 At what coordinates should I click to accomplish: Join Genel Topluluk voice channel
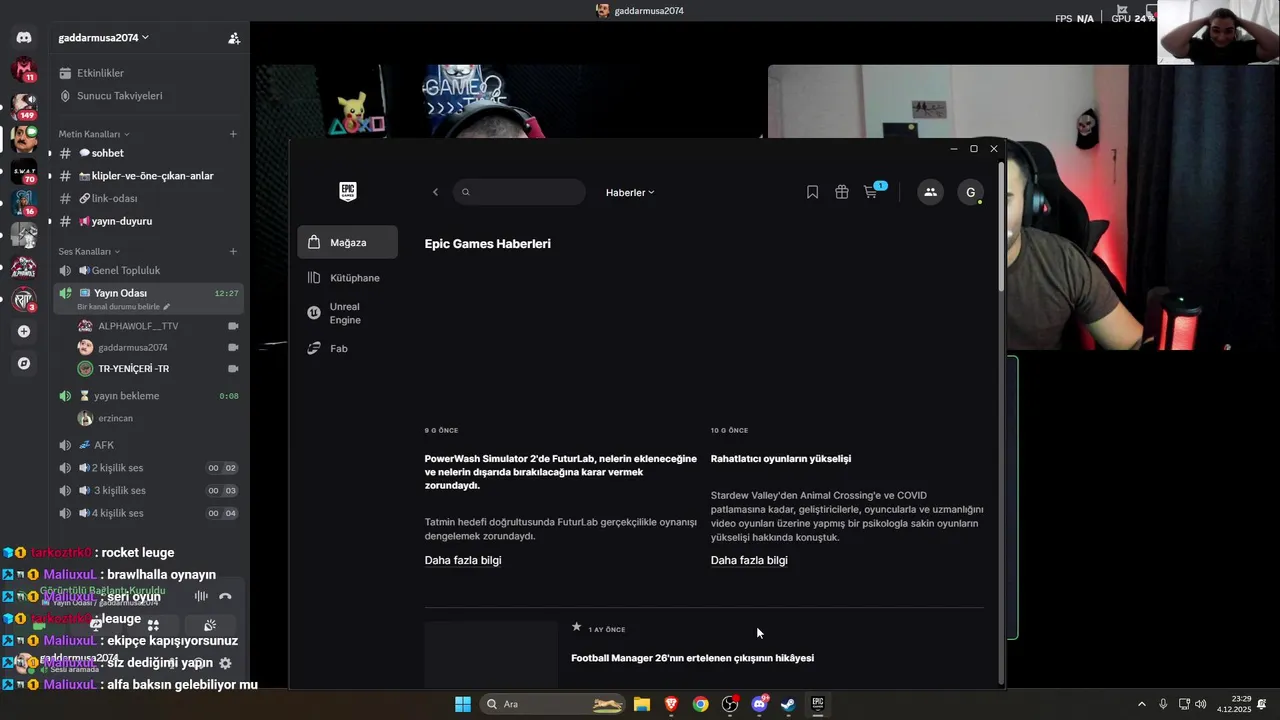click(150, 270)
